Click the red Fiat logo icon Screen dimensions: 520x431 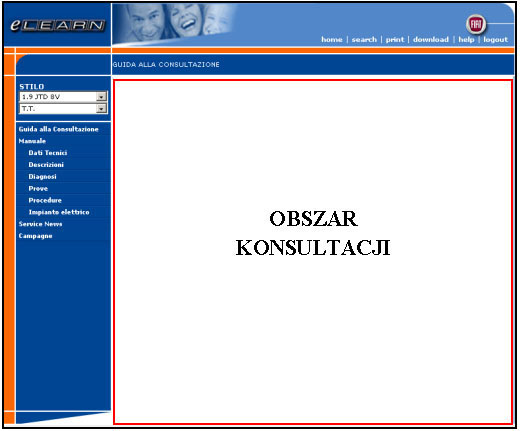(x=476, y=25)
